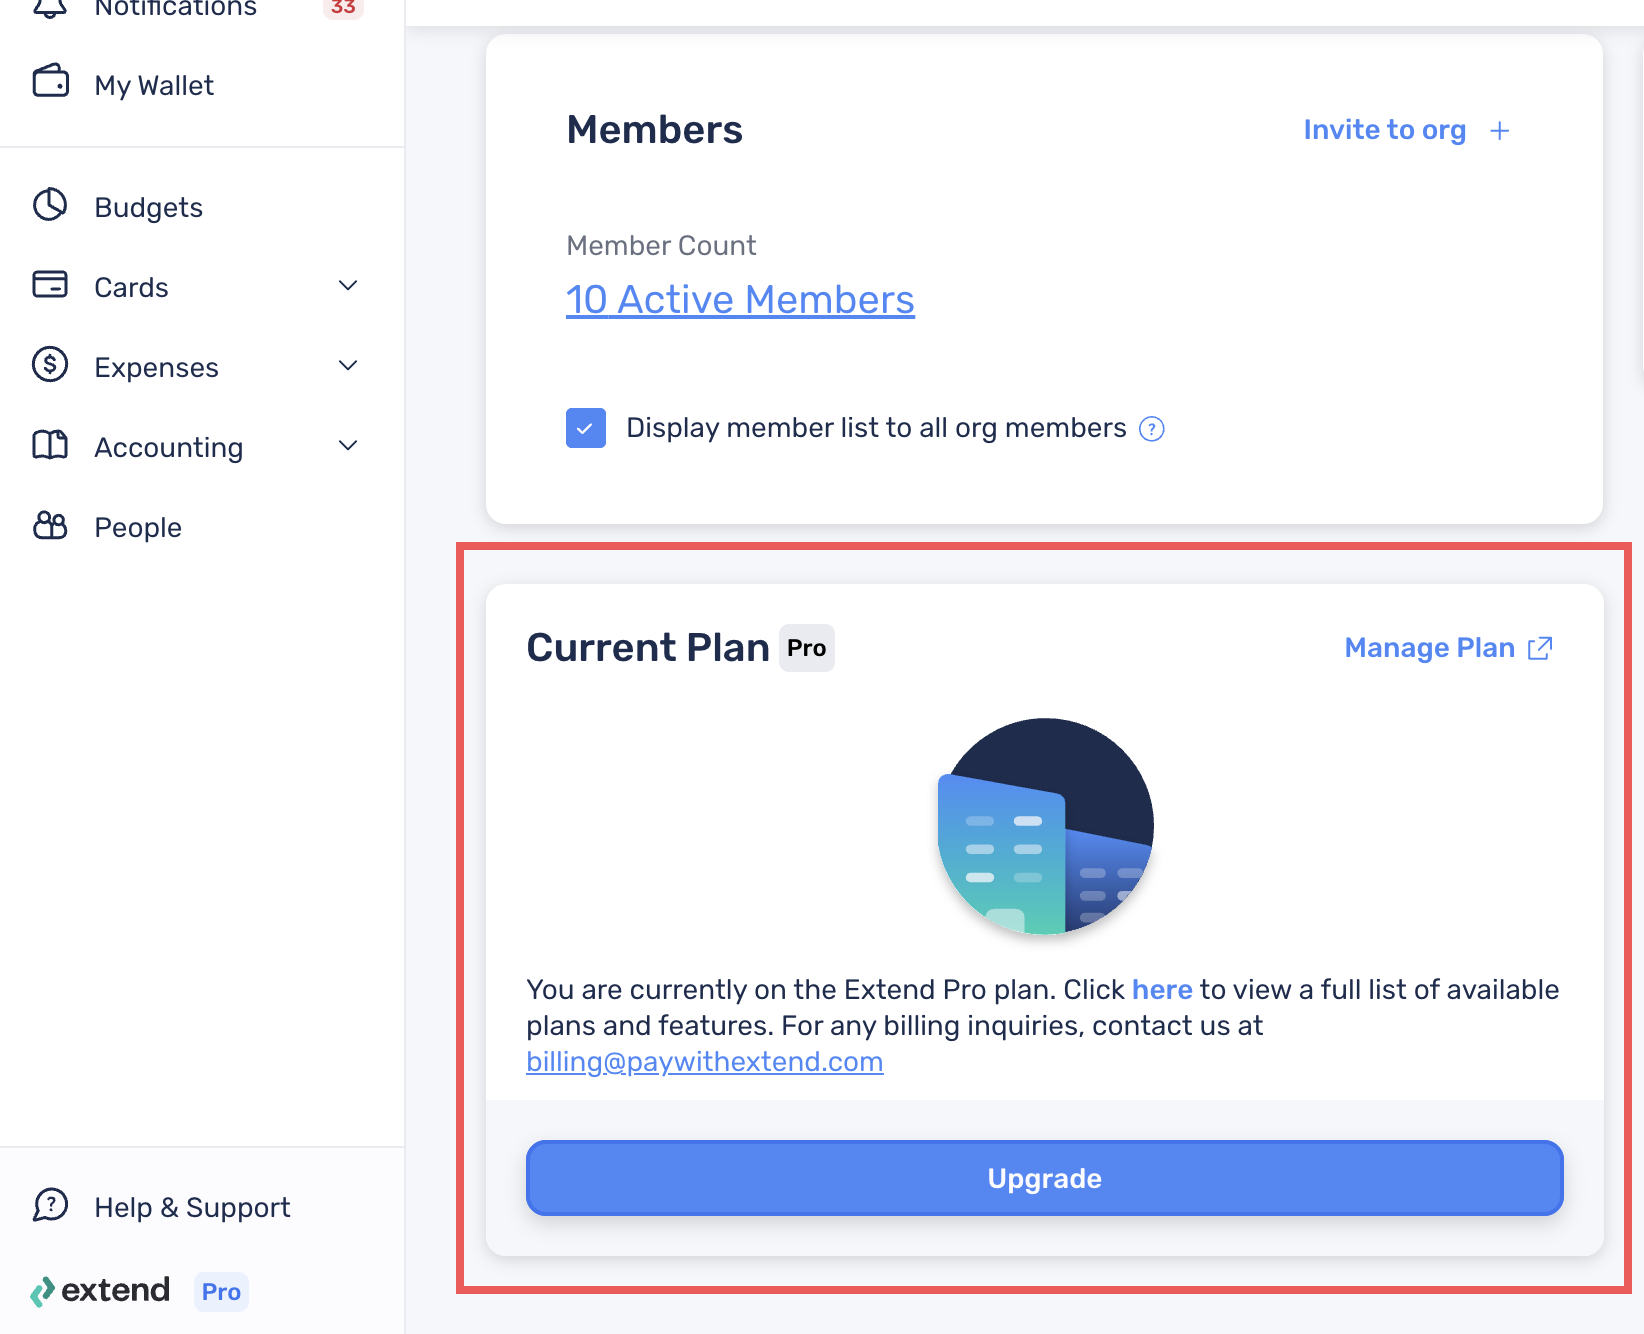Click the Expenses dollar icon
1644x1334 pixels.
pyautogui.click(x=50, y=365)
